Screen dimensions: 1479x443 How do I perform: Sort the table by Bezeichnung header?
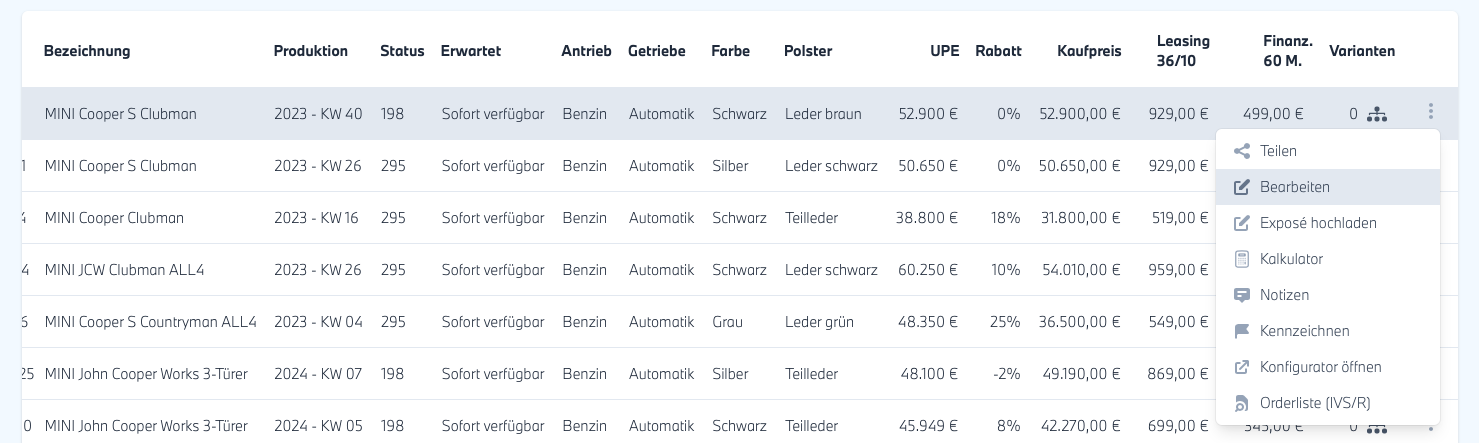87,51
